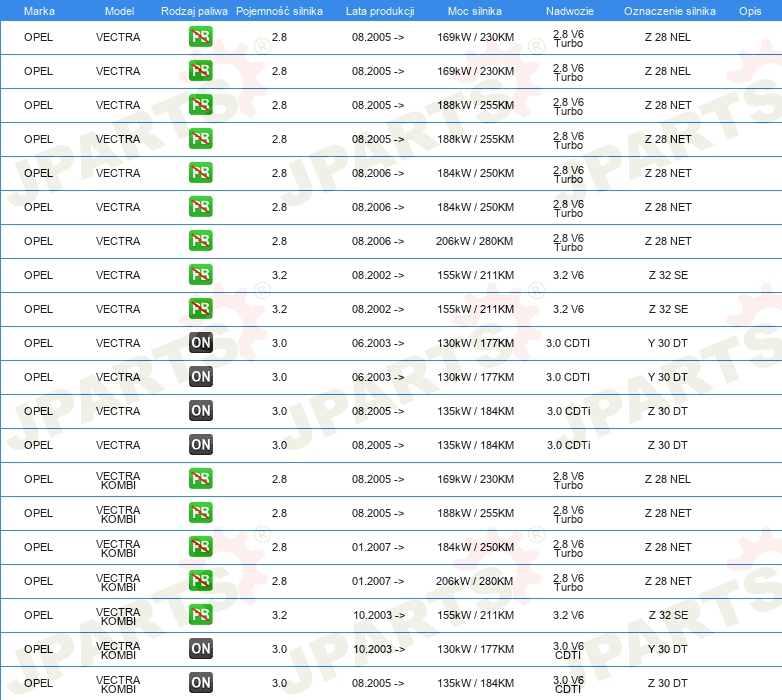This screenshot has width=782, height=700.
Task: Click 188kW / 255KM in the VECTRA KOMBI row
Action: click(475, 513)
